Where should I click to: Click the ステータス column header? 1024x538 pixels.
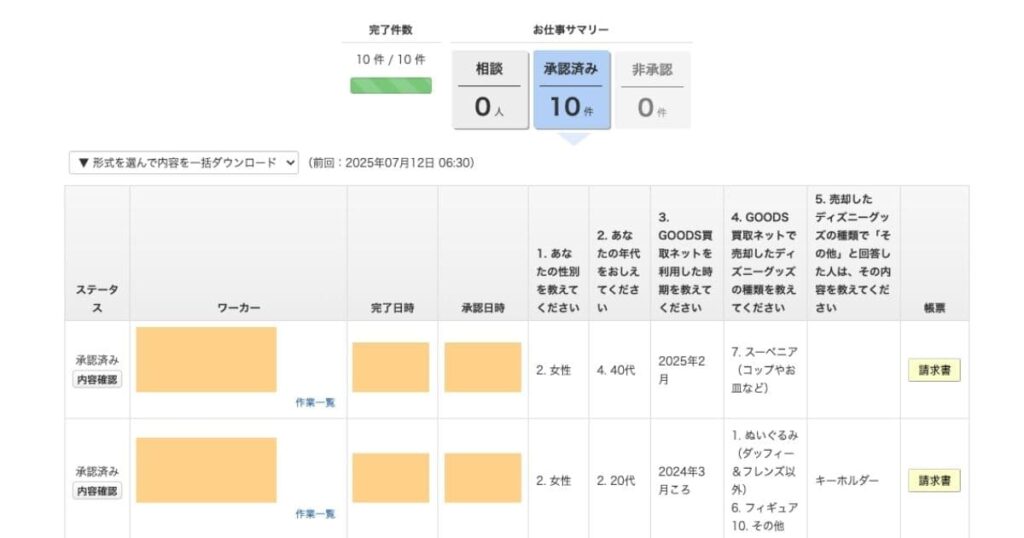97,298
